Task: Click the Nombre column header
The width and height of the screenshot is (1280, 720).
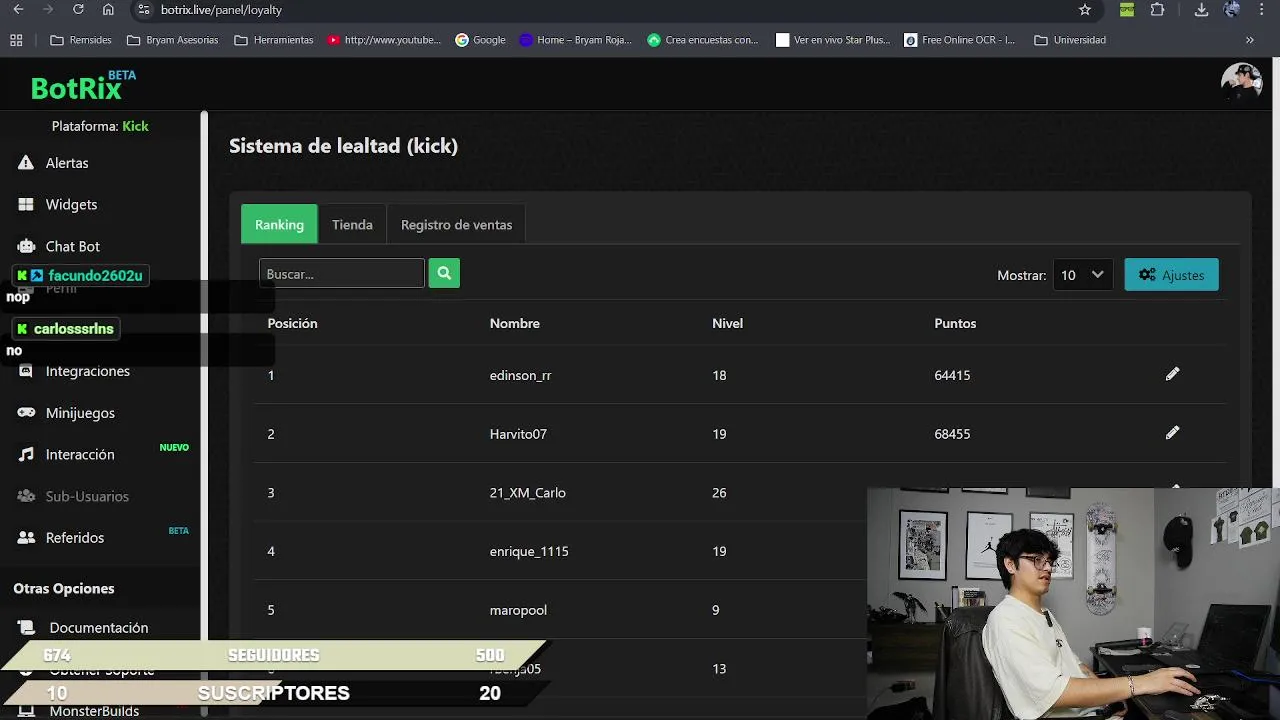Action: click(514, 323)
